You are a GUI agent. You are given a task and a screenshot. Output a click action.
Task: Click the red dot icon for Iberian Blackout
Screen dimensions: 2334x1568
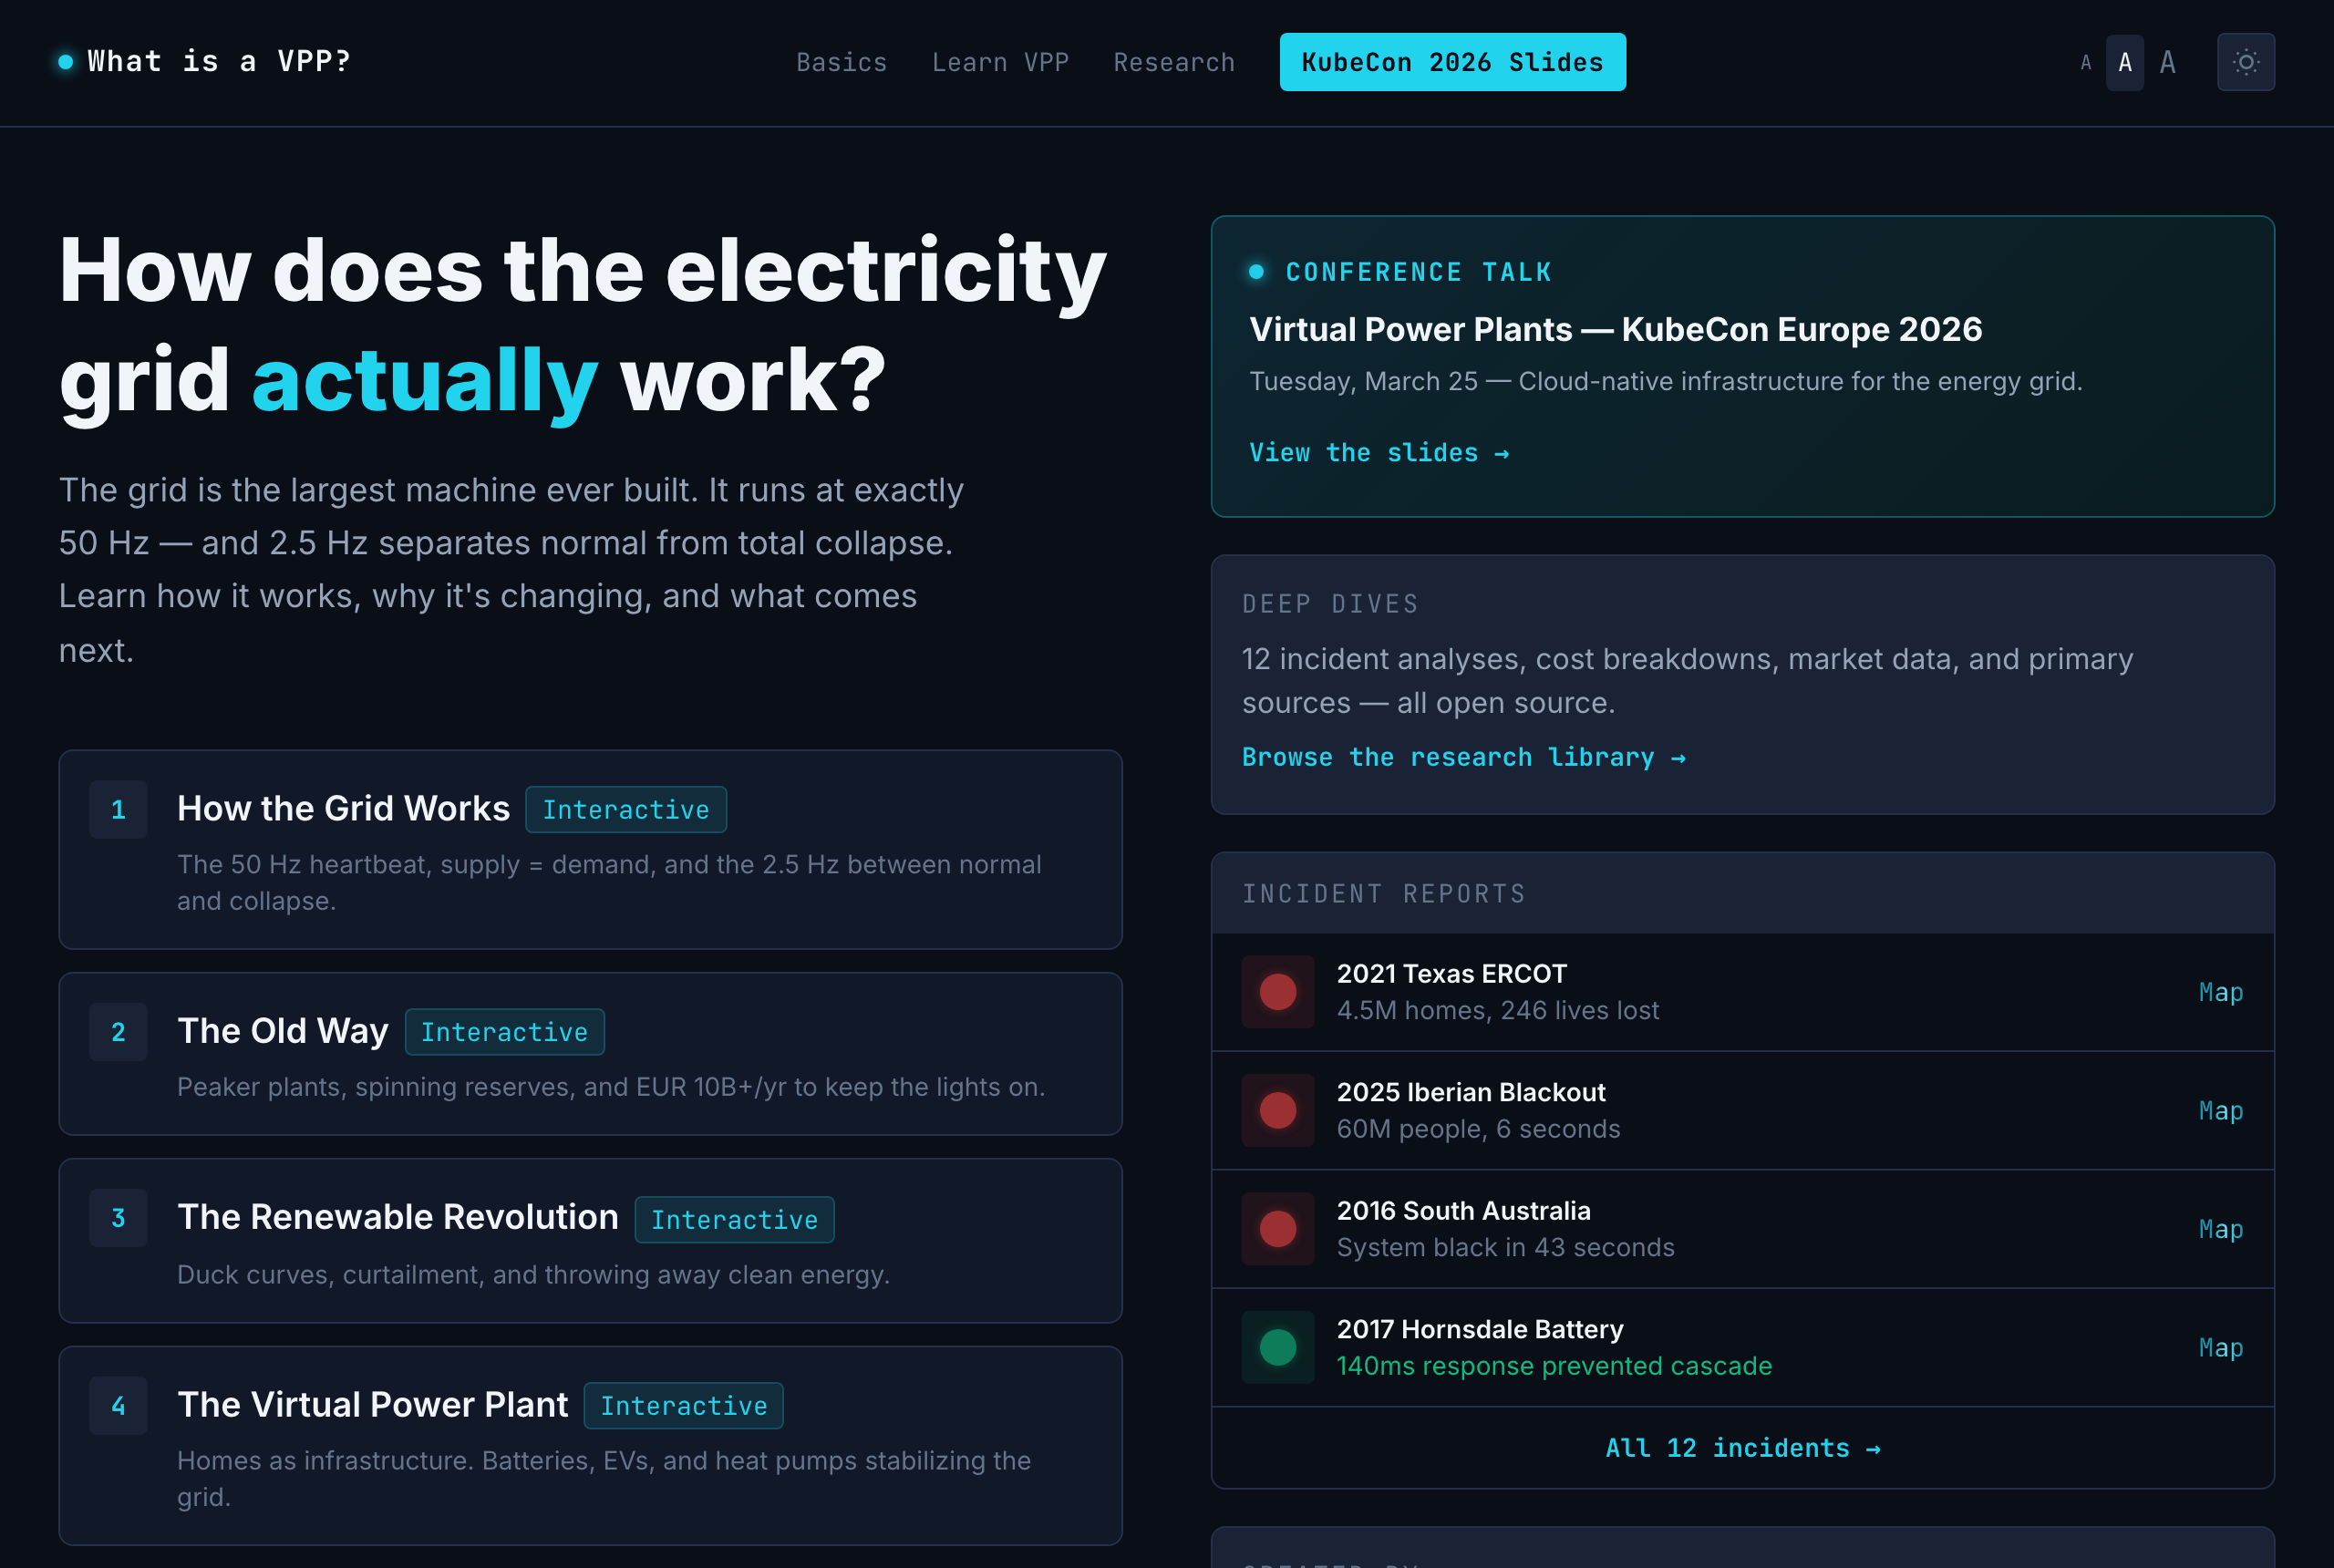click(1277, 1110)
